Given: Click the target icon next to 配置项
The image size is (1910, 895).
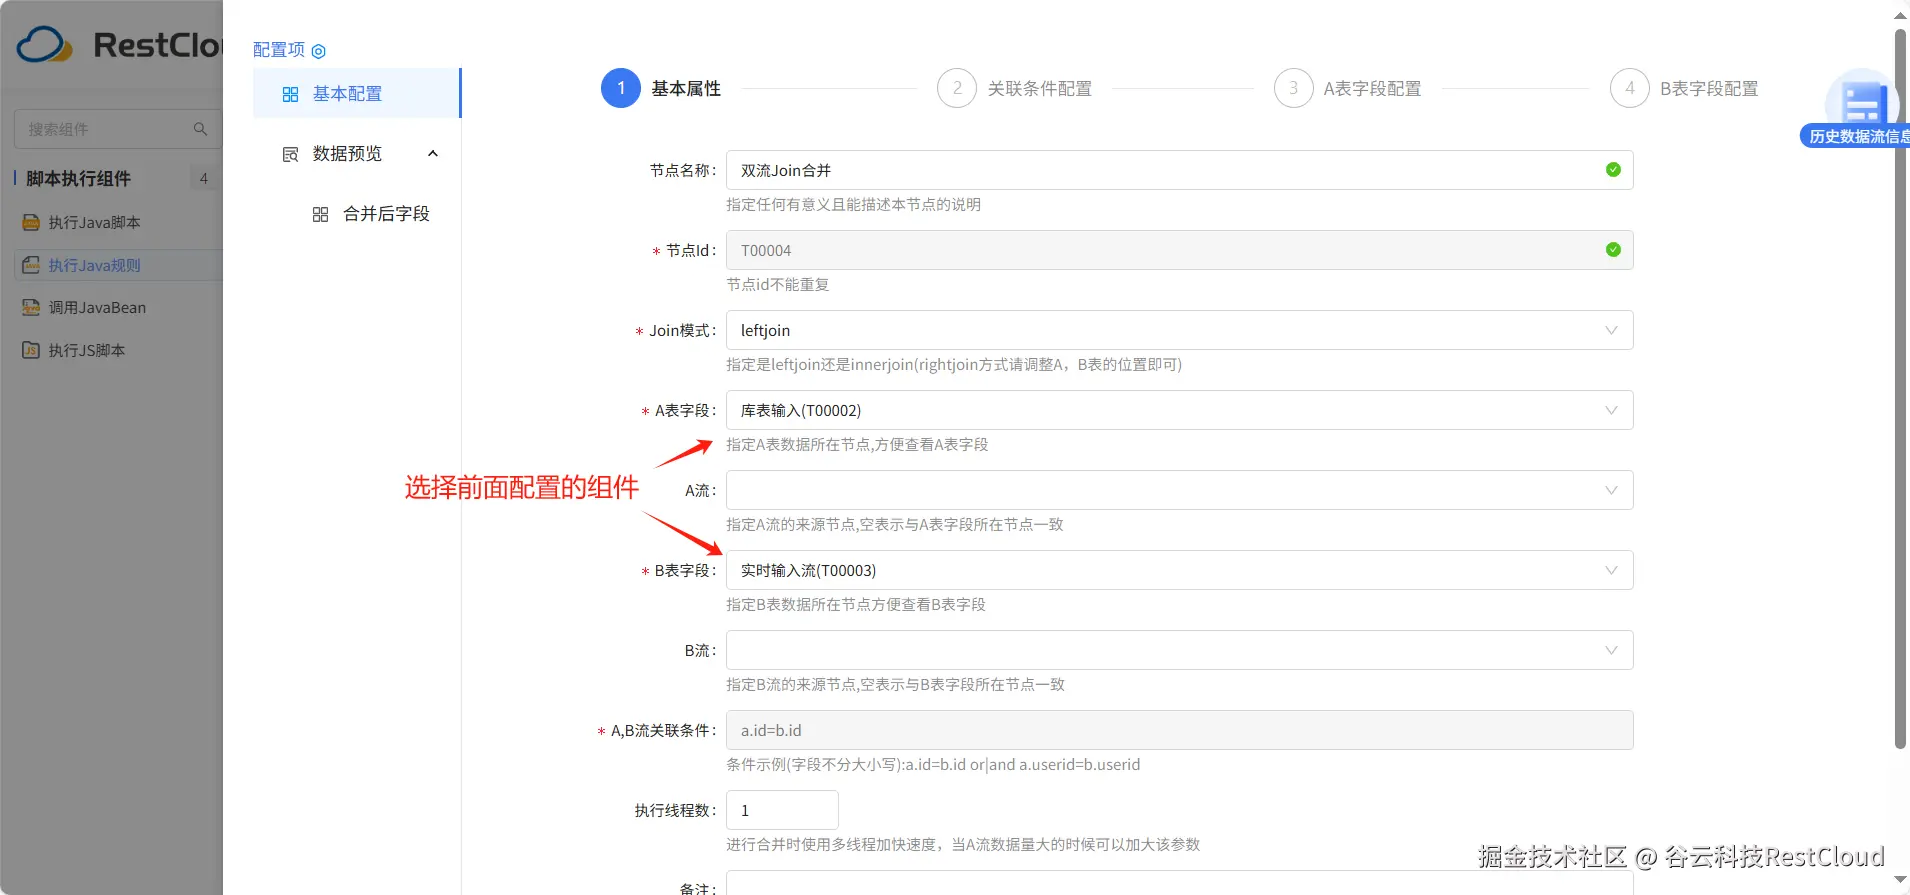Looking at the screenshot, I should 319,51.
